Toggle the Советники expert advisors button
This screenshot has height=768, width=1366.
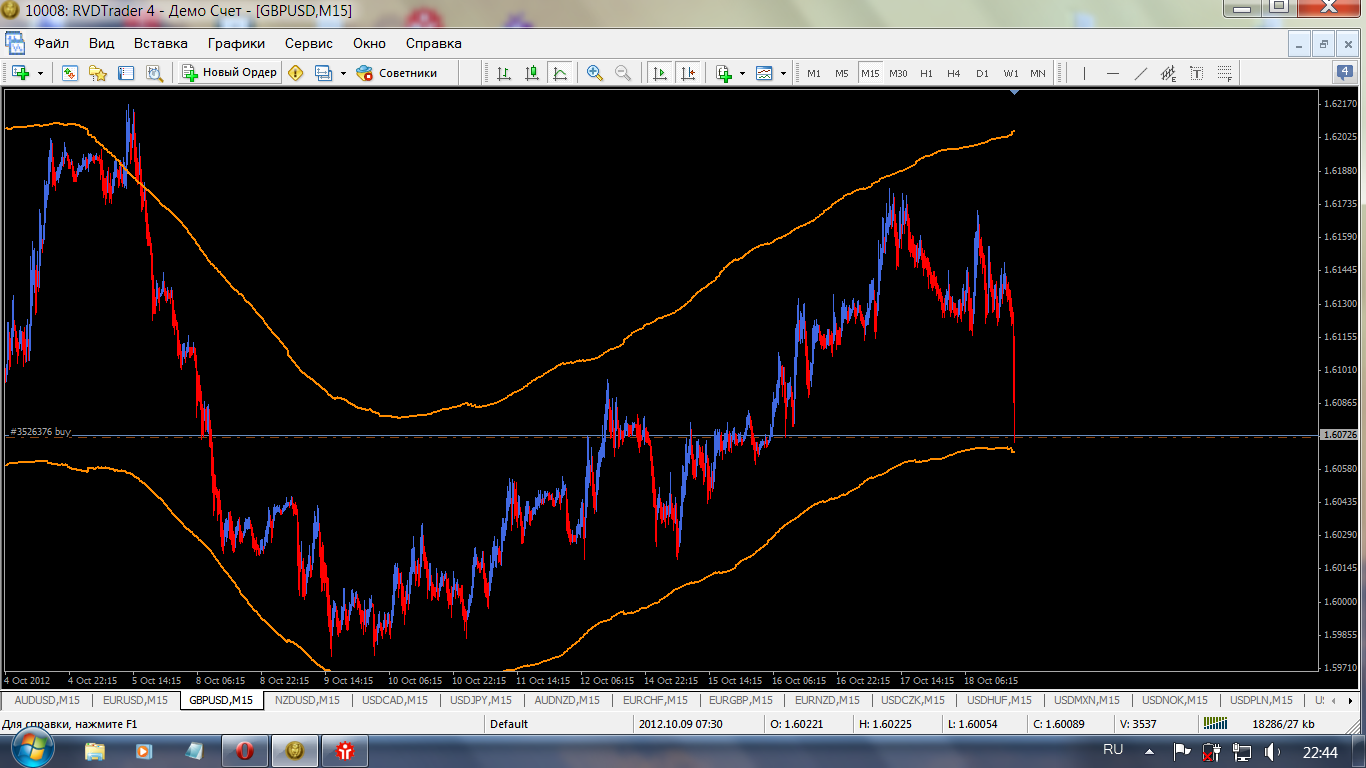point(397,73)
